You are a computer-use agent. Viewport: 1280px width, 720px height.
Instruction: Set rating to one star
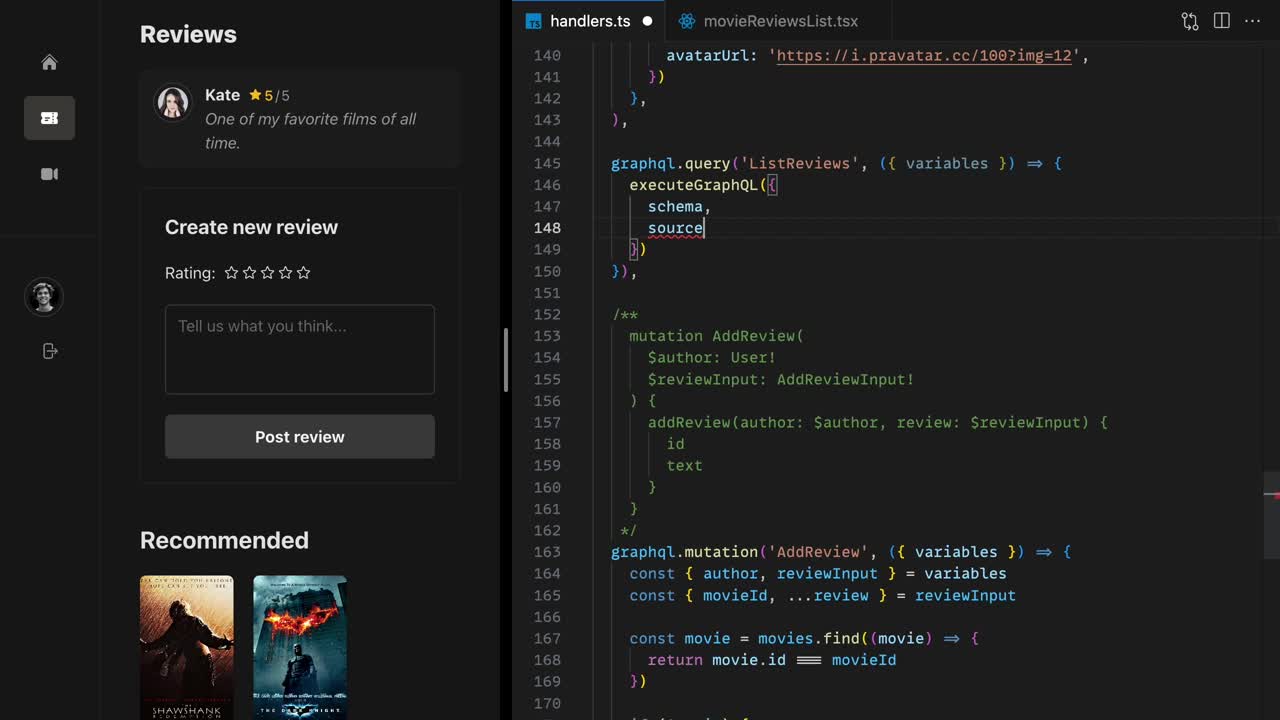tap(232, 273)
